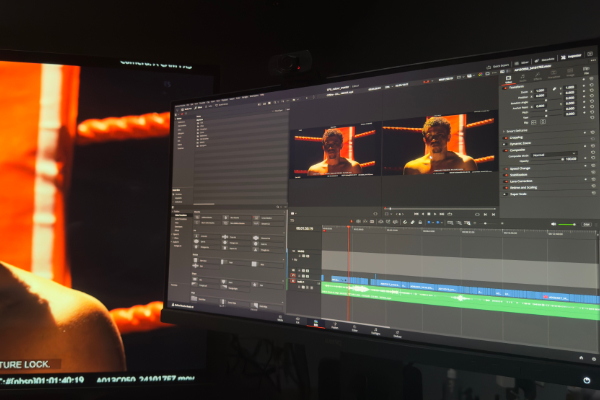The image size is (600, 400).
Task: Toggle loop playback in timeline viewer
Action: tap(450, 214)
